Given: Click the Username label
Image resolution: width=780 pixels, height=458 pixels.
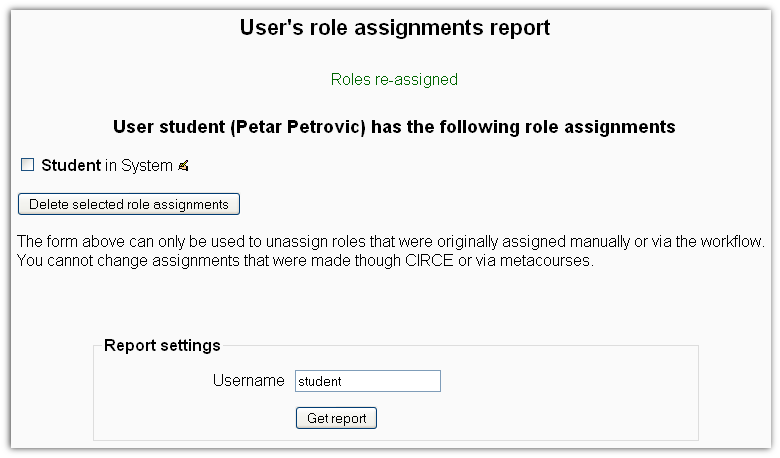Looking at the screenshot, I should pos(248,380).
